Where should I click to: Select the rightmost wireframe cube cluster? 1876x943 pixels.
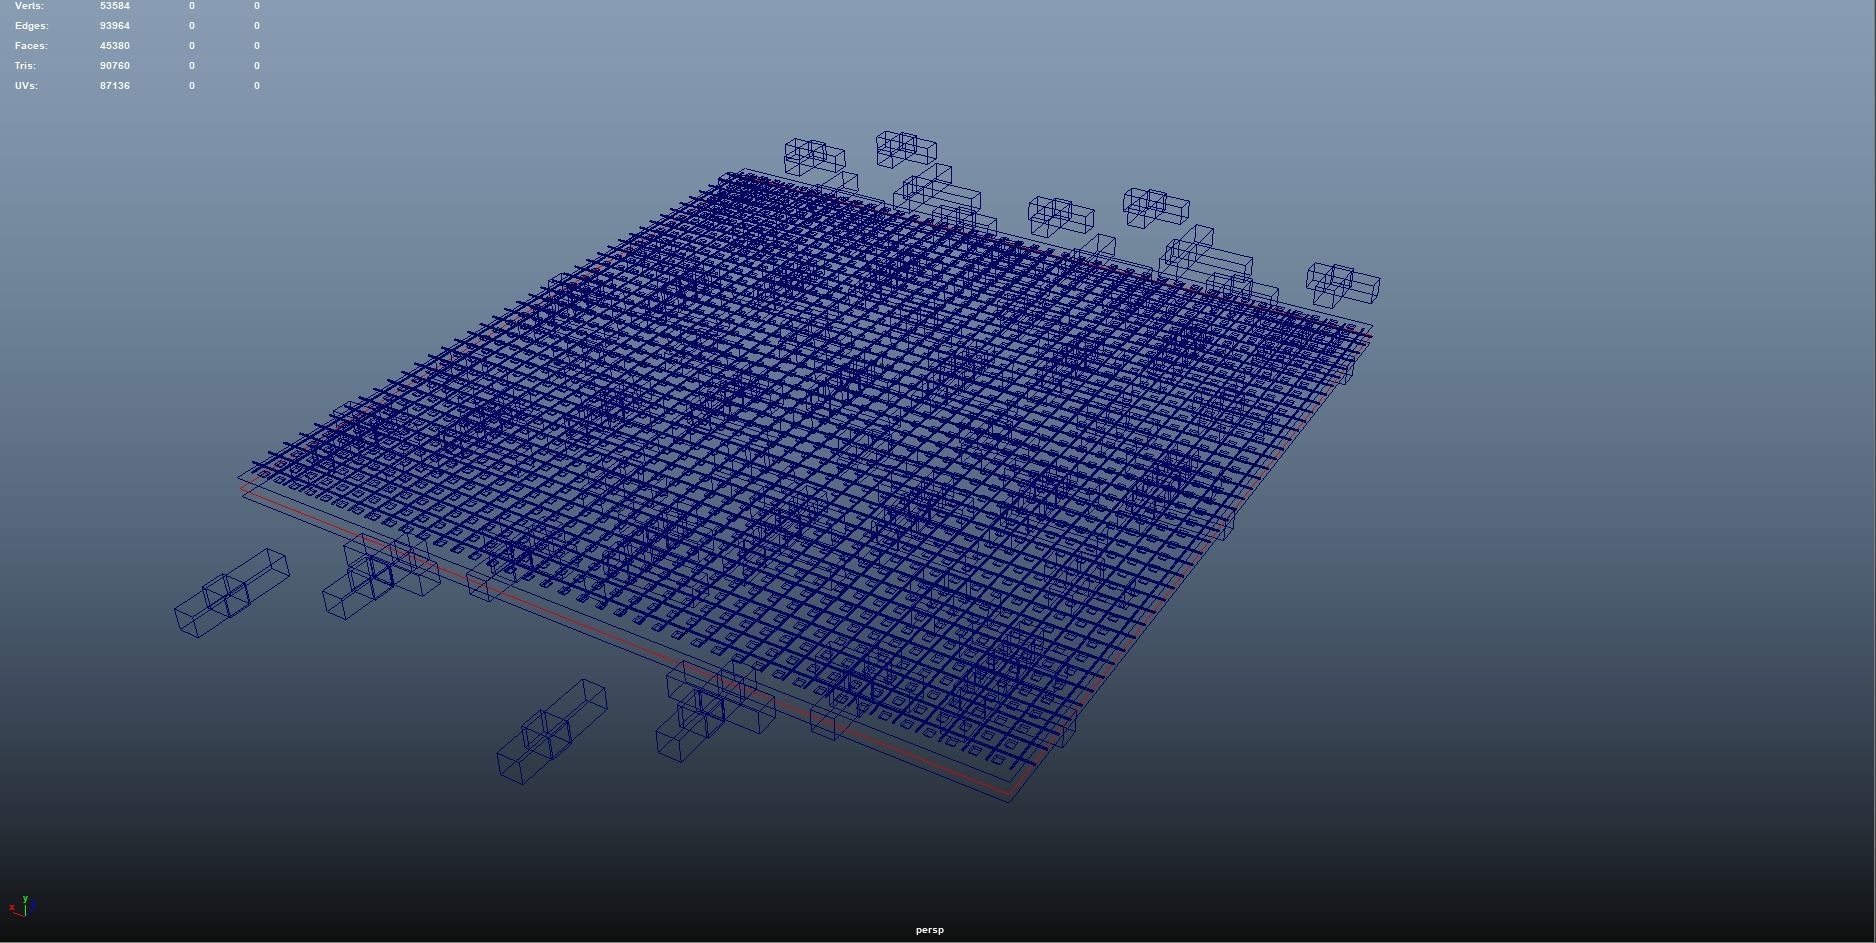[1343, 283]
